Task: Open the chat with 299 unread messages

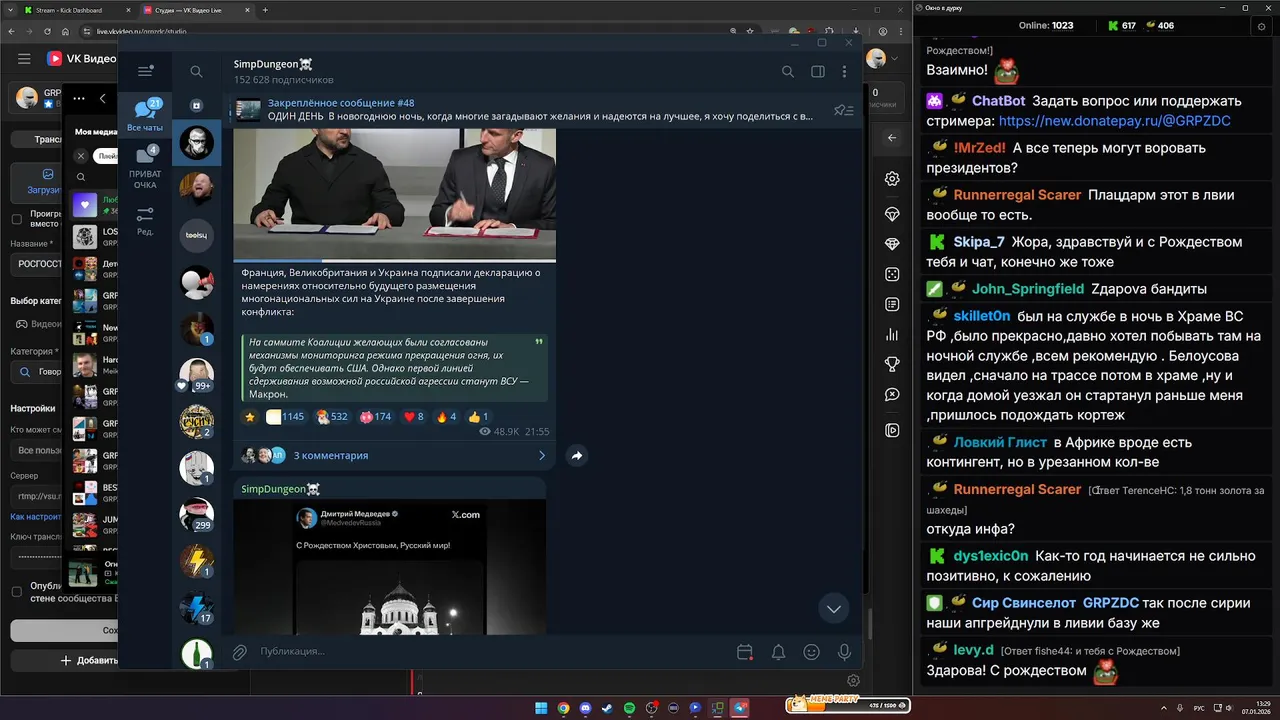Action: coord(197,515)
